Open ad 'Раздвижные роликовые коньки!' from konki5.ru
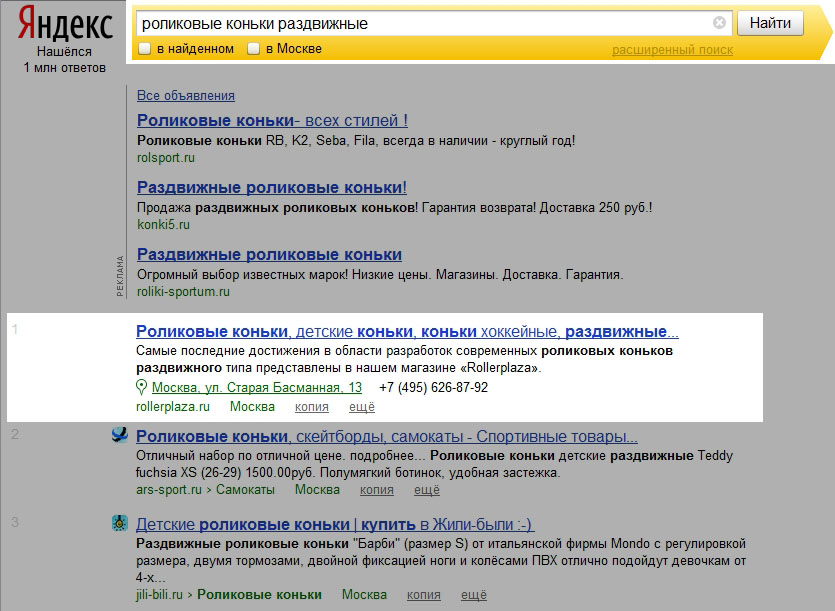 tap(272, 188)
